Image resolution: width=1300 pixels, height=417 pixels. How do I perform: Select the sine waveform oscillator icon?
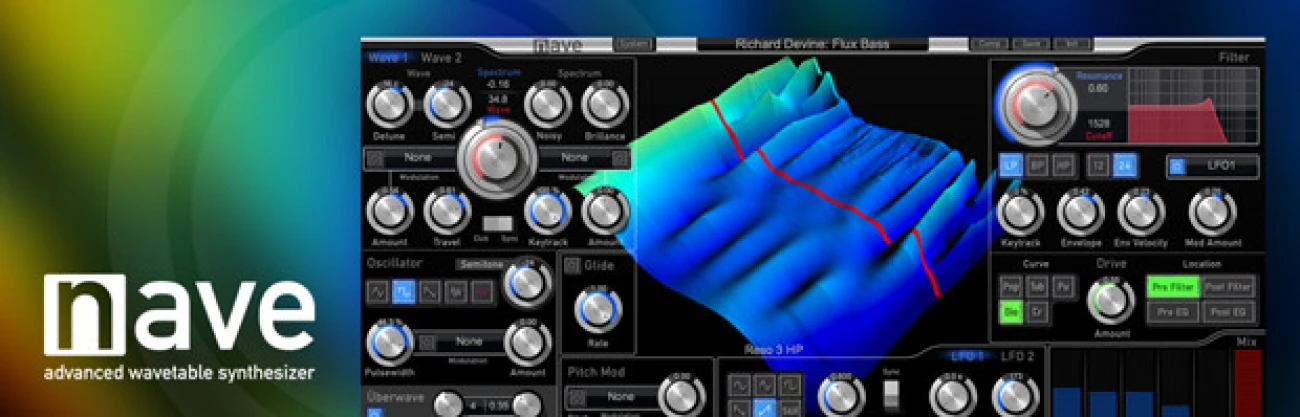pos(379,291)
